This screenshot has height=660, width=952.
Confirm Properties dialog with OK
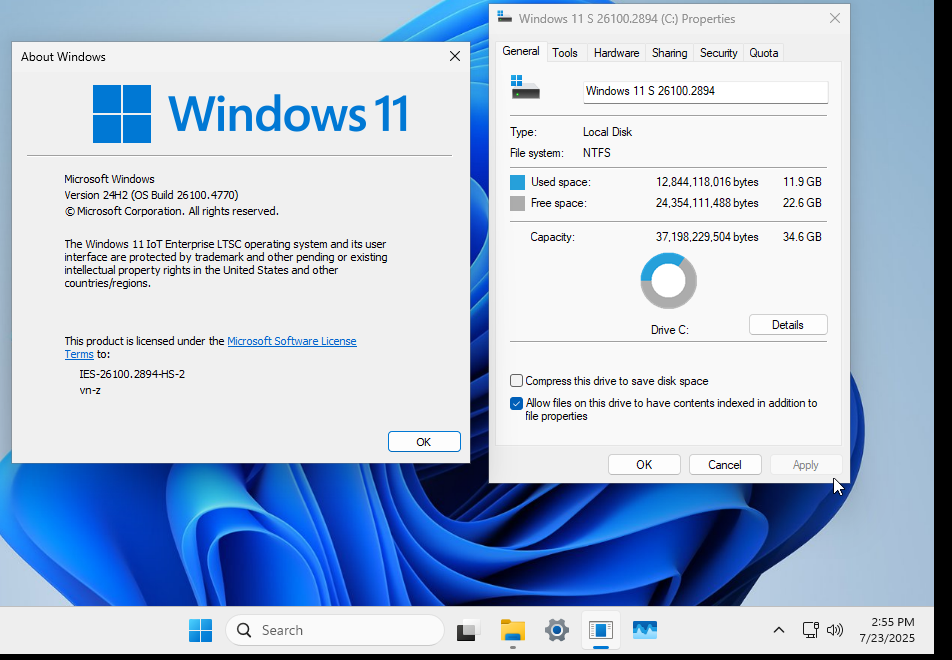click(x=644, y=465)
